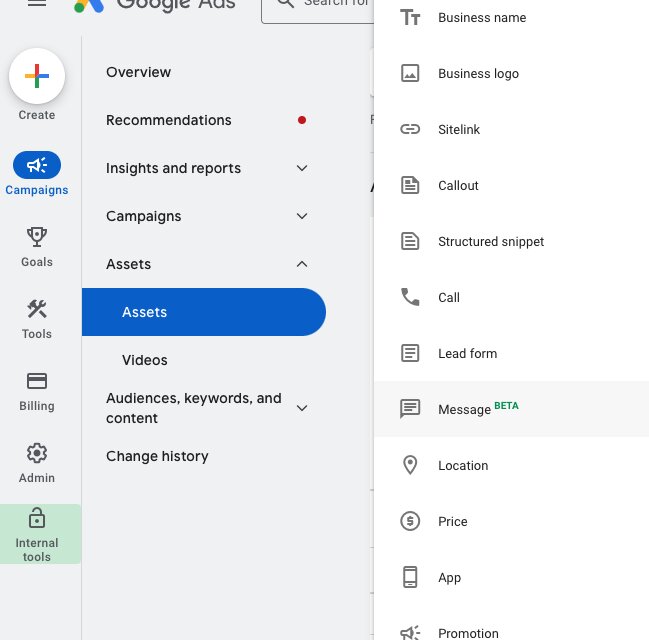
Task: Go to Overview
Action: 138,72
